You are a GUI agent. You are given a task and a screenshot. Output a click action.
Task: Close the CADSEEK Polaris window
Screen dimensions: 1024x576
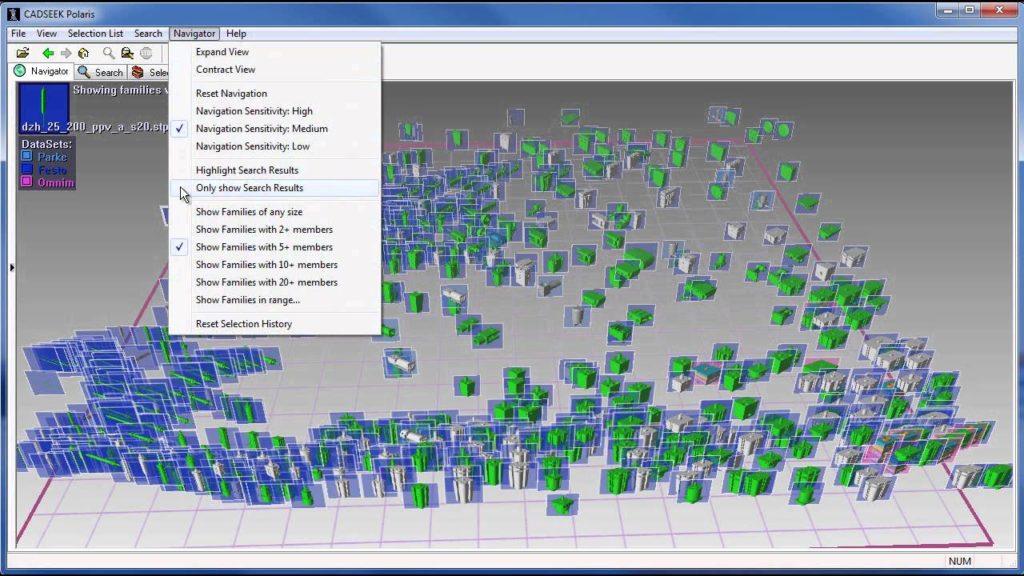coord(999,10)
